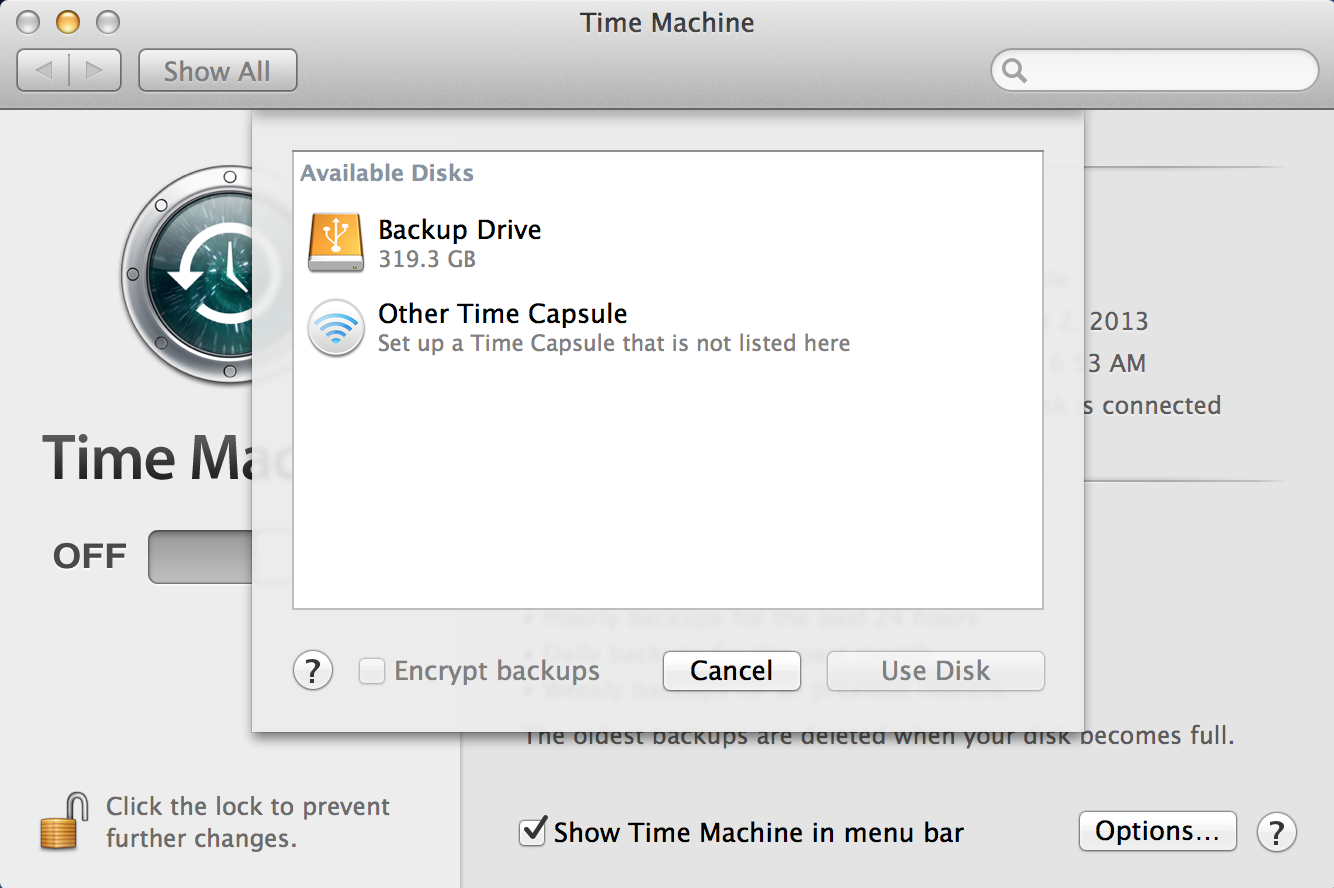Select the "Backup Drive" disk name

(460, 230)
